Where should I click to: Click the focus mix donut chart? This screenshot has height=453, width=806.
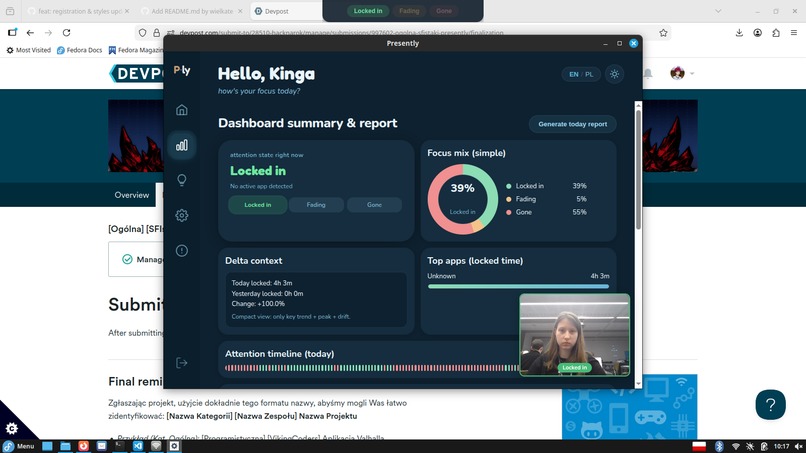463,199
